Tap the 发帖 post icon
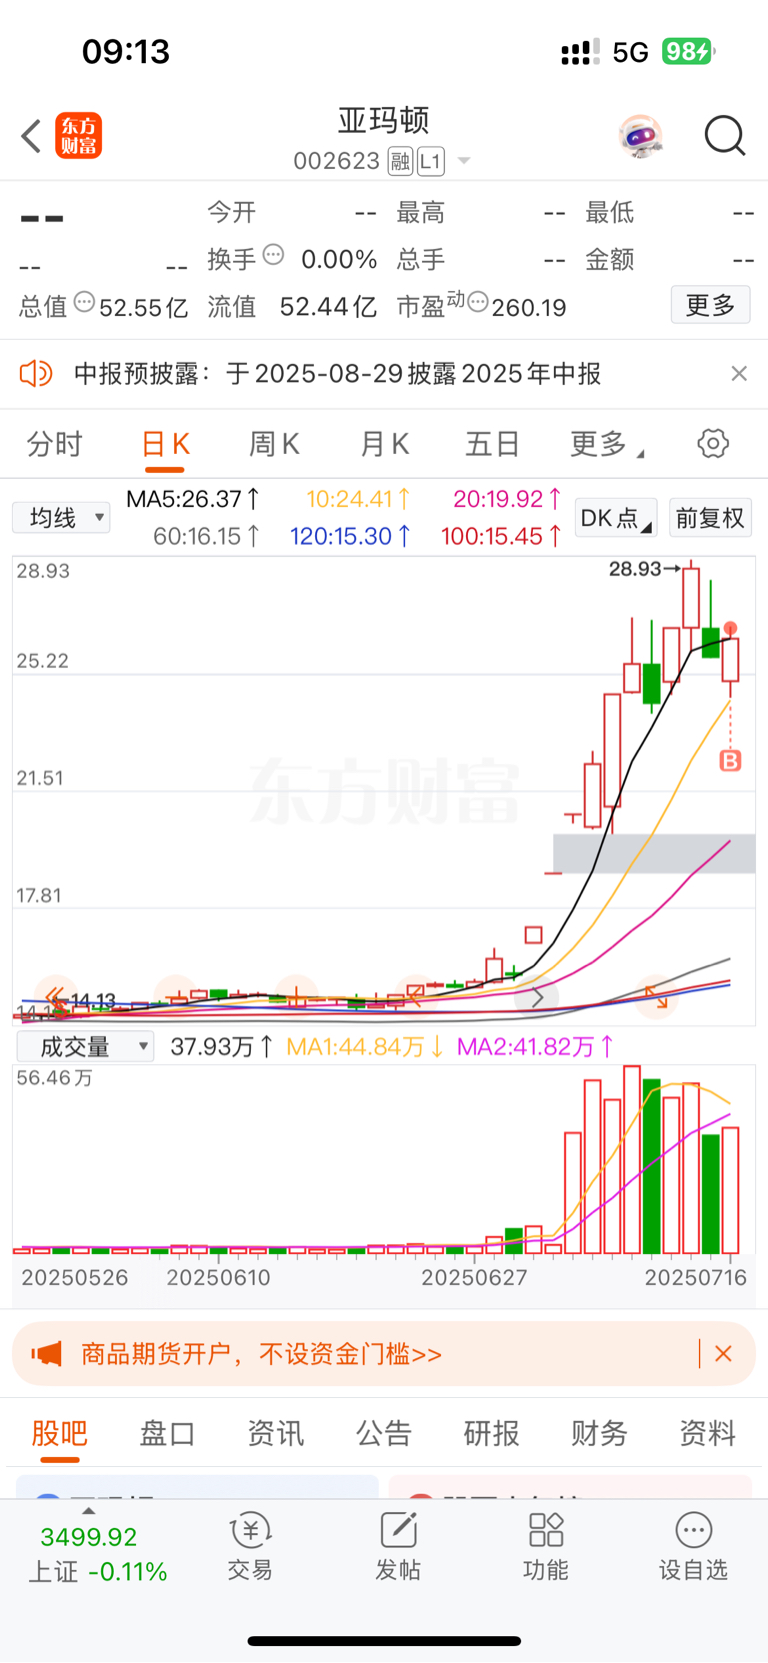Viewport: 768px width, 1663px height. 398,1546
